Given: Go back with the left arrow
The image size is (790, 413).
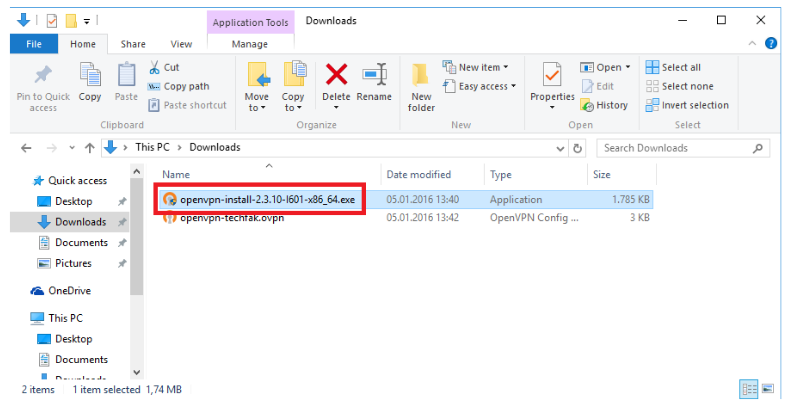Looking at the screenshot, I should [x=26, y=148].
